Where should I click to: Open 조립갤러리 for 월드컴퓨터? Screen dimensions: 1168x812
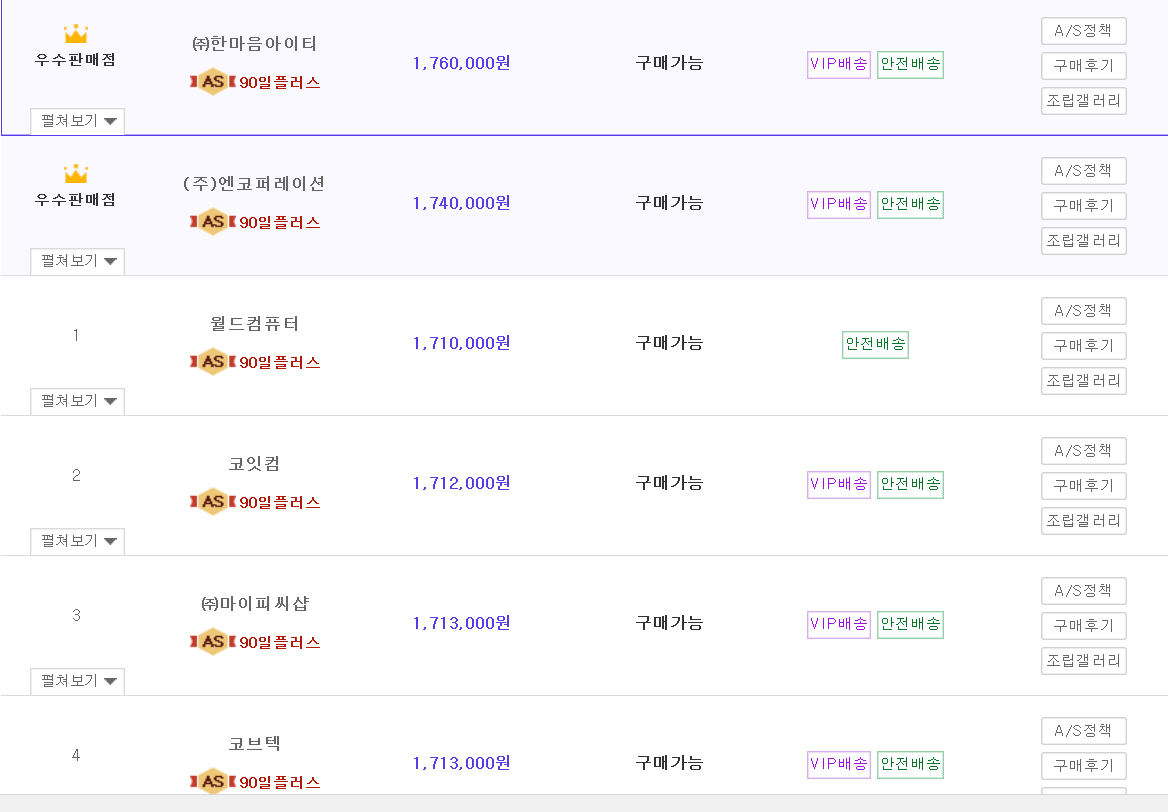(1084, 381)
